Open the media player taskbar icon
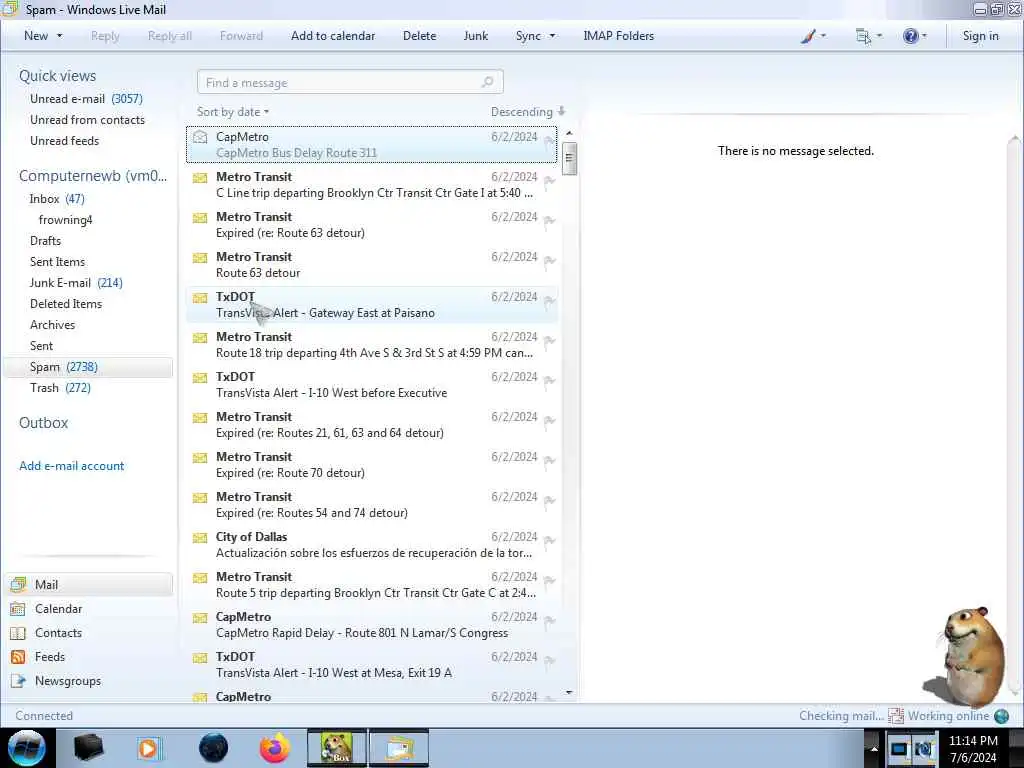Screen dimensions: 1024x768 point(150,748)
